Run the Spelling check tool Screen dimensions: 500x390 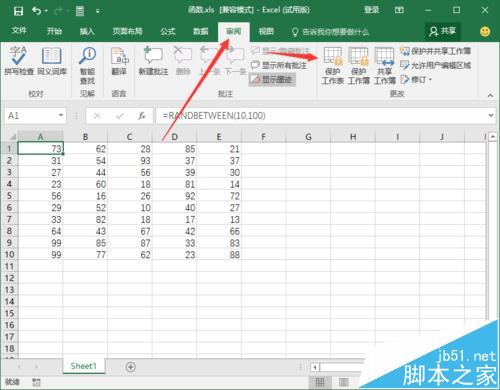click(19, 61)
